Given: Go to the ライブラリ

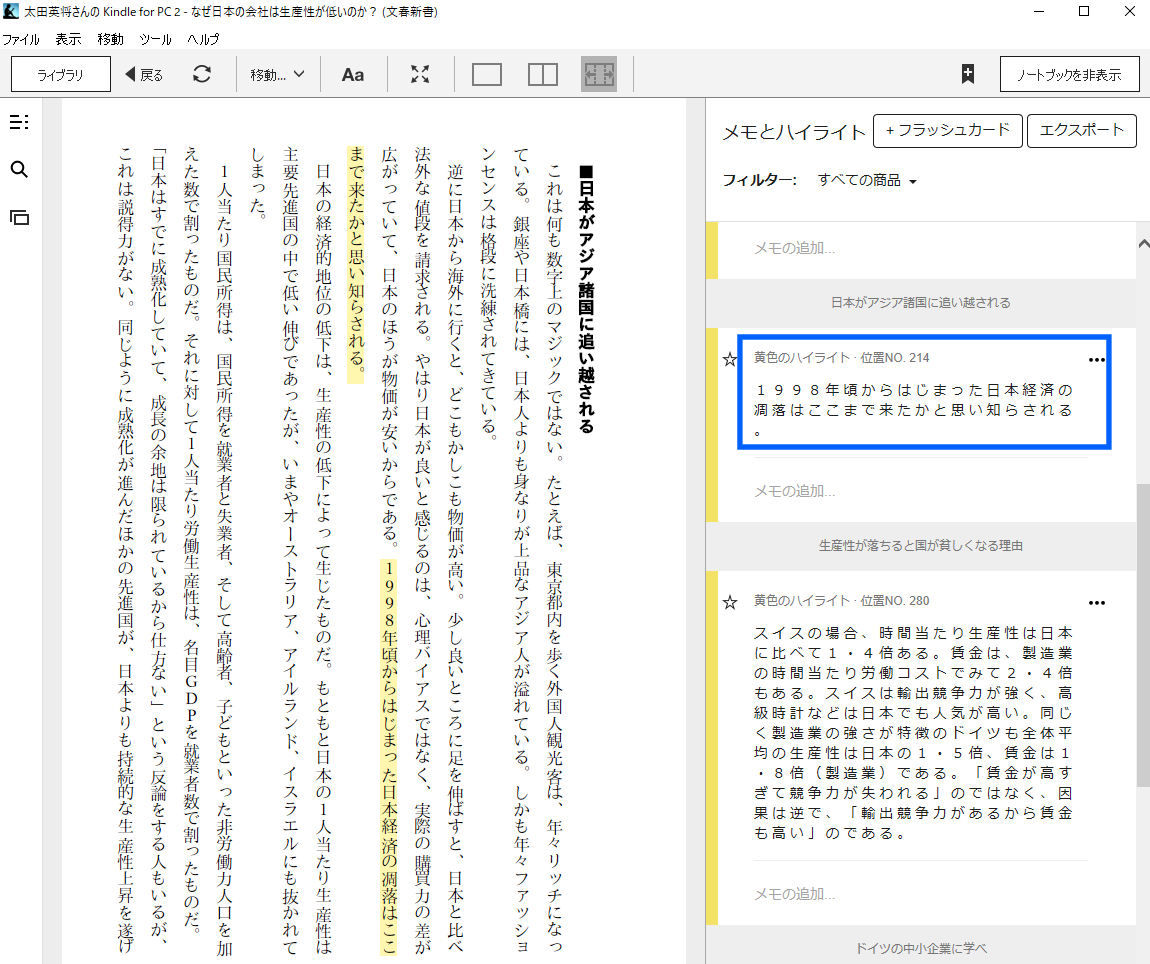Looking at the screenshot, I should (x=61, y=74).
